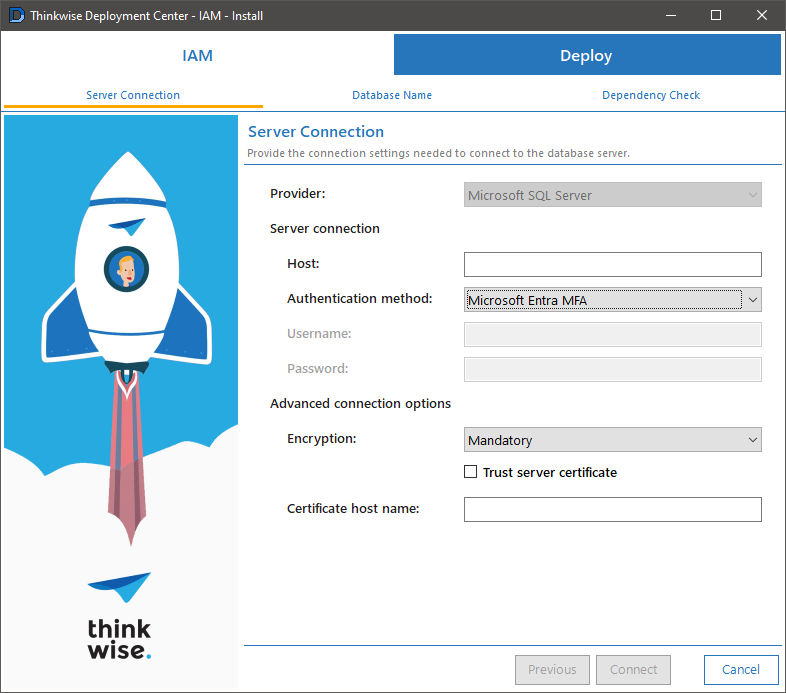The image size is (786, 693).
Task: Enable Trust server certificate checkbox
Action: [470, 472]
